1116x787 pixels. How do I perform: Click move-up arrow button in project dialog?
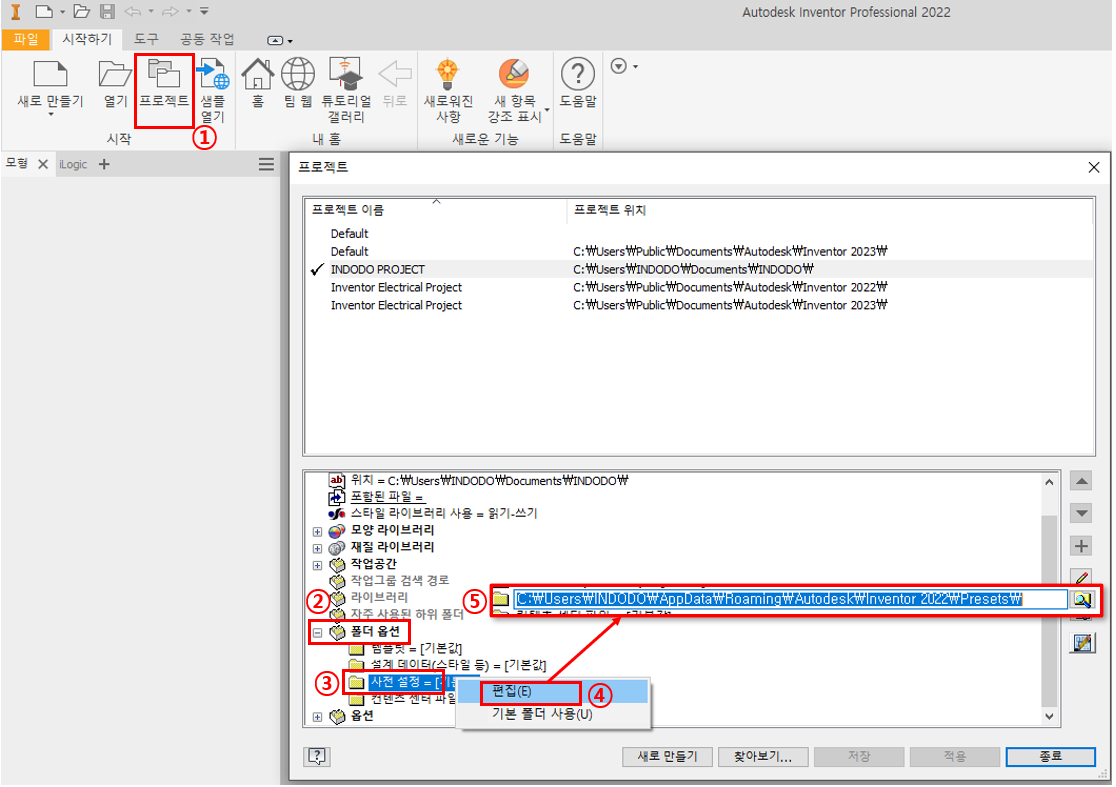1081,482
